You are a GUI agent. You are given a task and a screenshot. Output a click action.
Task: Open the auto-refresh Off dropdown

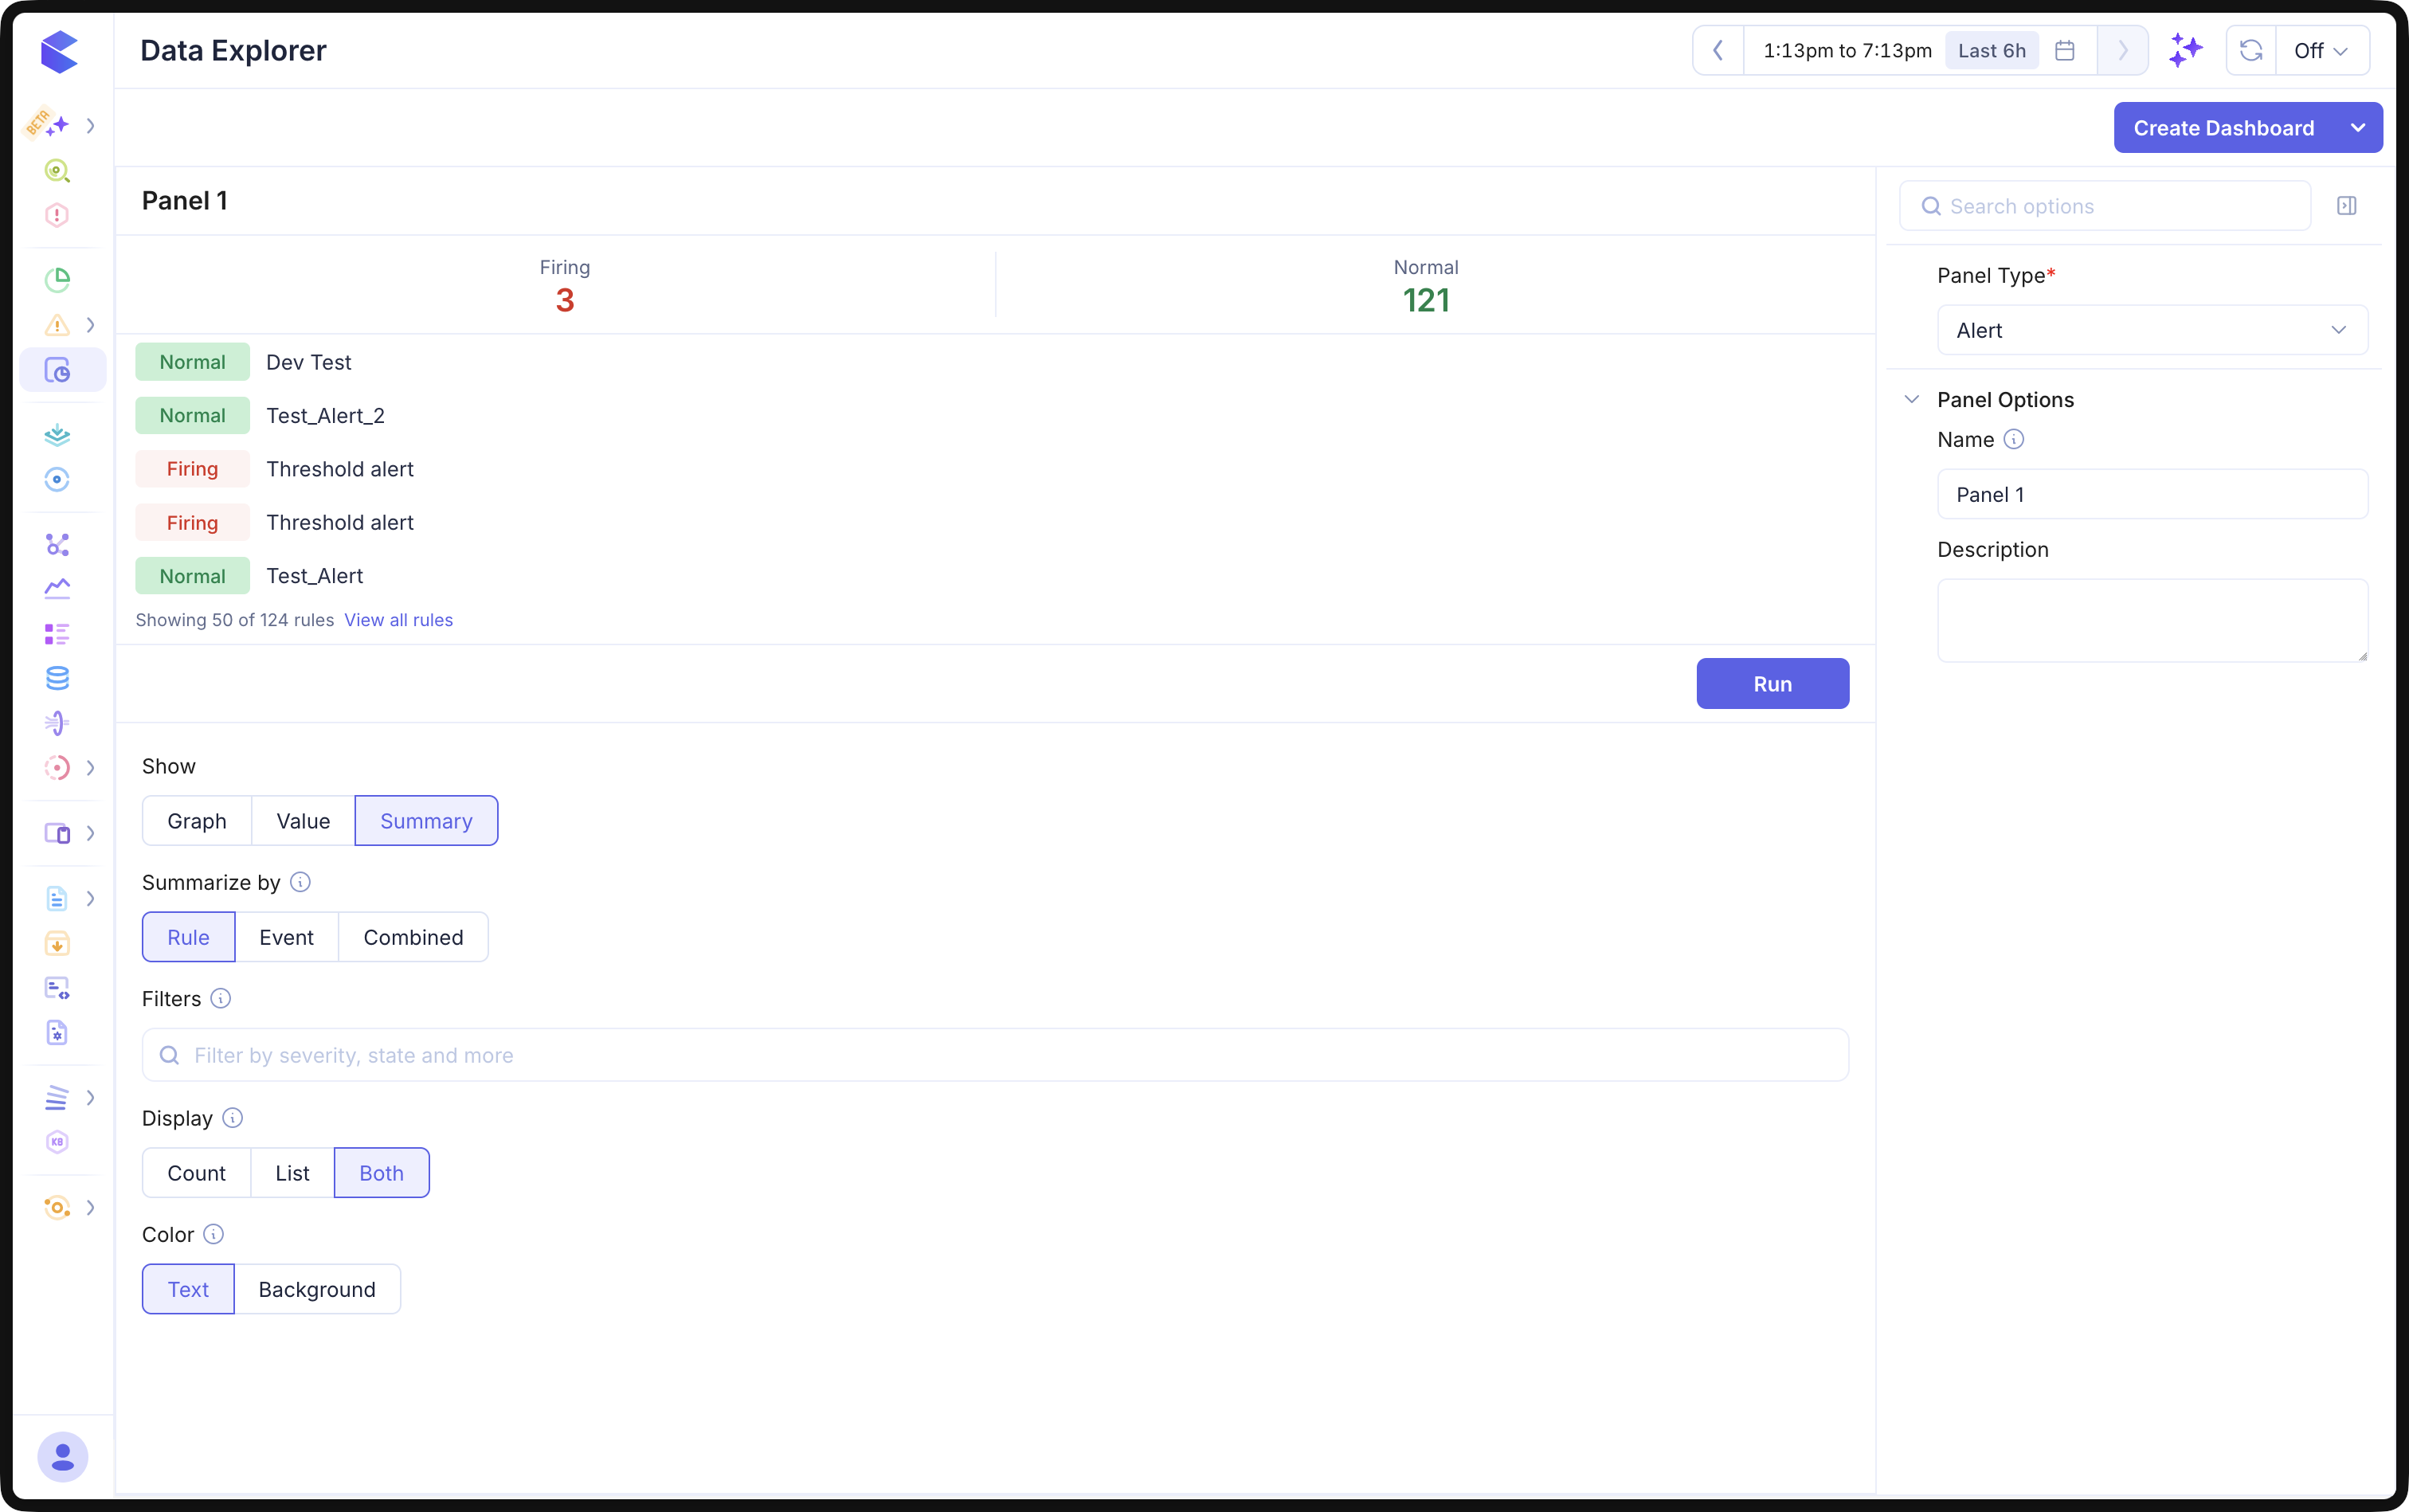pos(2322,50)
